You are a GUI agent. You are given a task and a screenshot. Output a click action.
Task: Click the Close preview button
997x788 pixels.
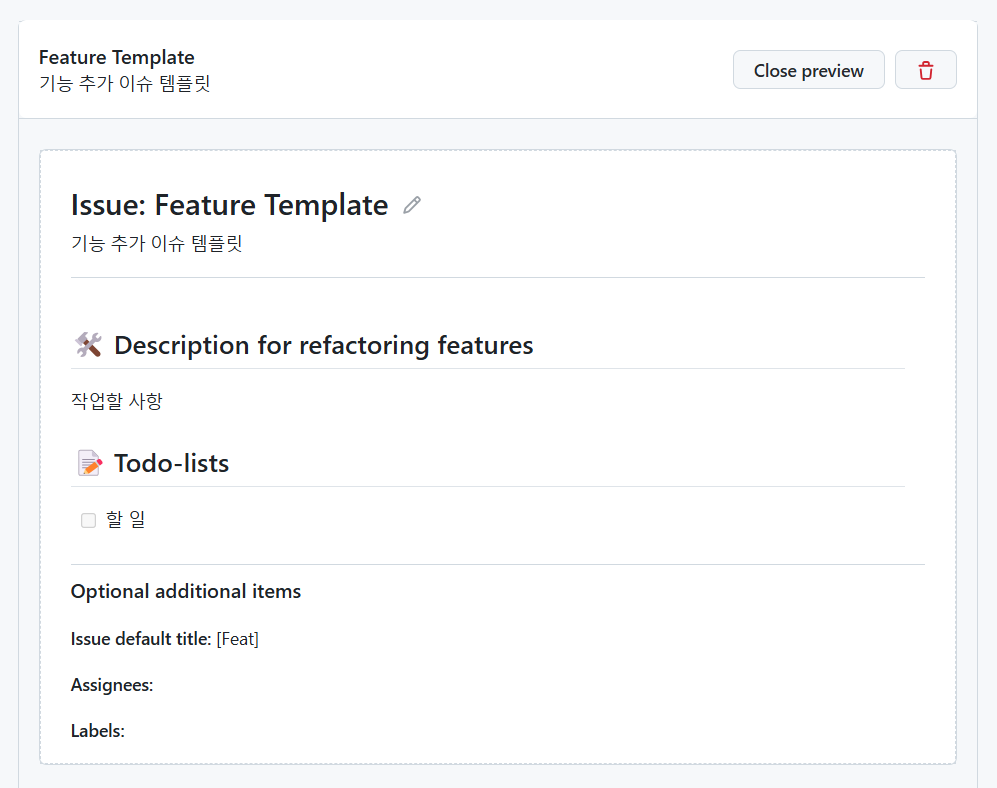coord(808,70)
